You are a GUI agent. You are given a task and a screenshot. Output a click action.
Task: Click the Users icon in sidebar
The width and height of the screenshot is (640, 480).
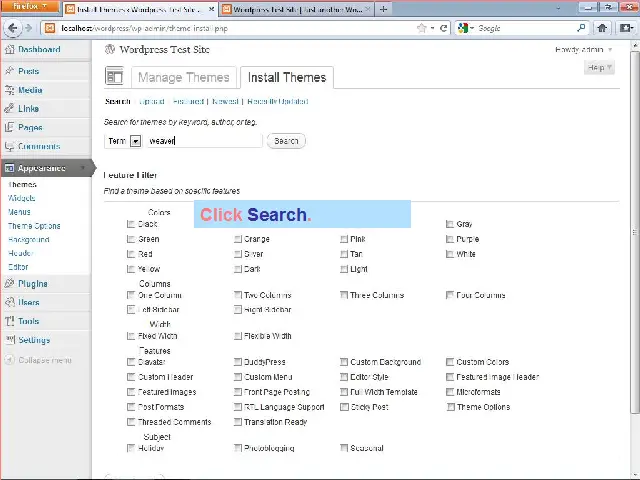point(9,302)
